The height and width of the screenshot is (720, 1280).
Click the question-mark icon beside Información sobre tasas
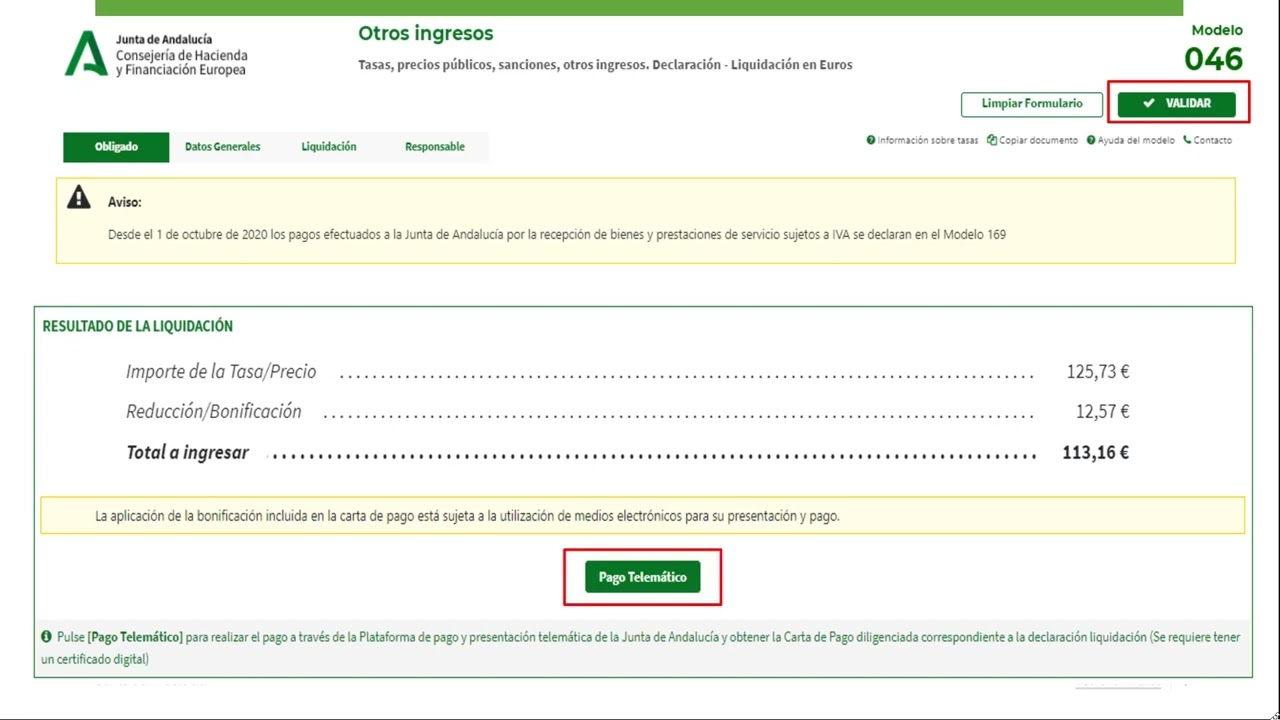point(871,140)
